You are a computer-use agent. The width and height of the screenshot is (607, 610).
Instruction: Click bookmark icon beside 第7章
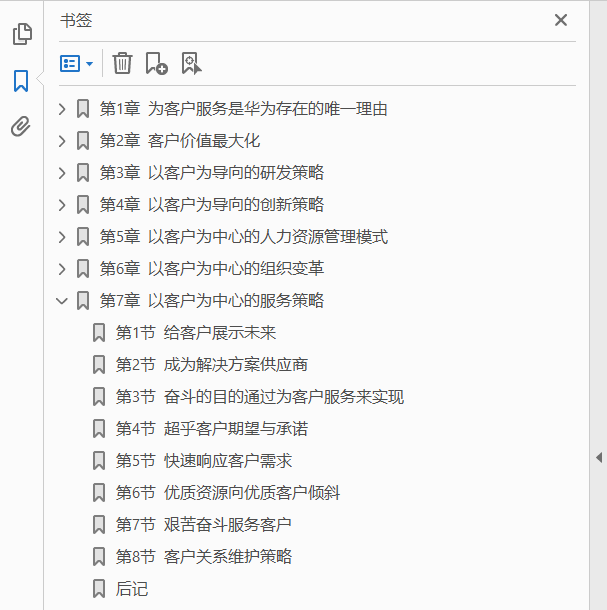pyautogui.click(x=82, y=301)
